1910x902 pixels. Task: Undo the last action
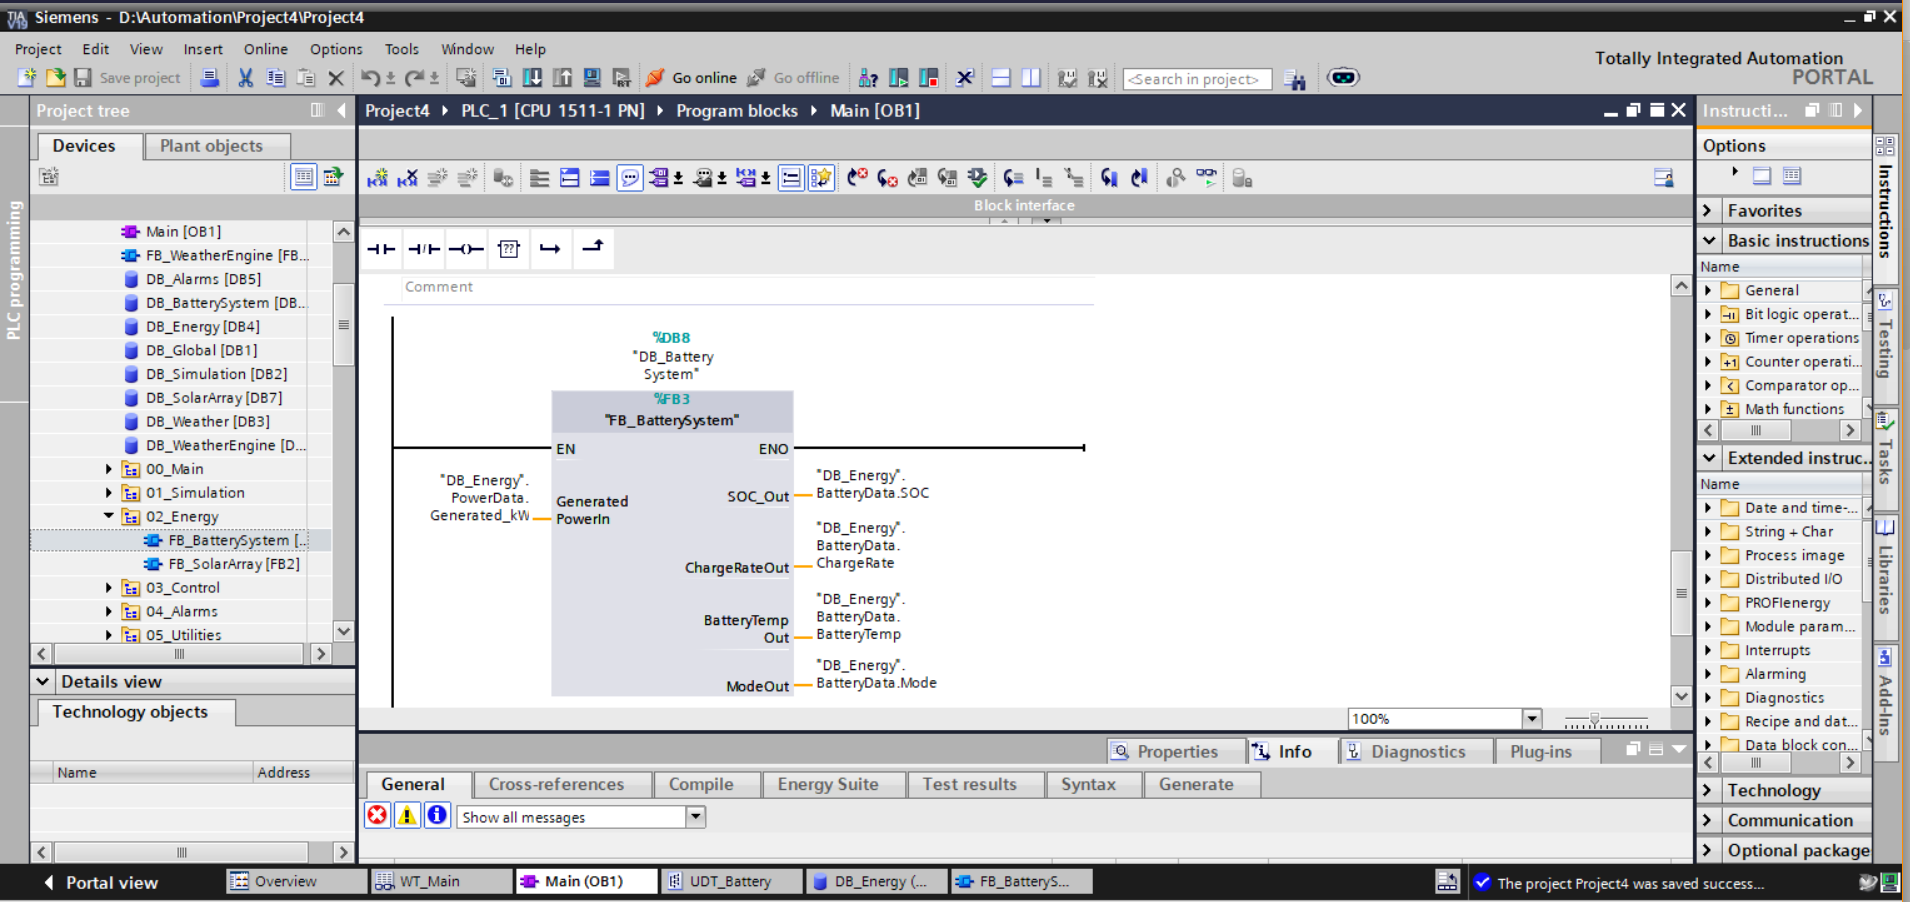[371, 78]
